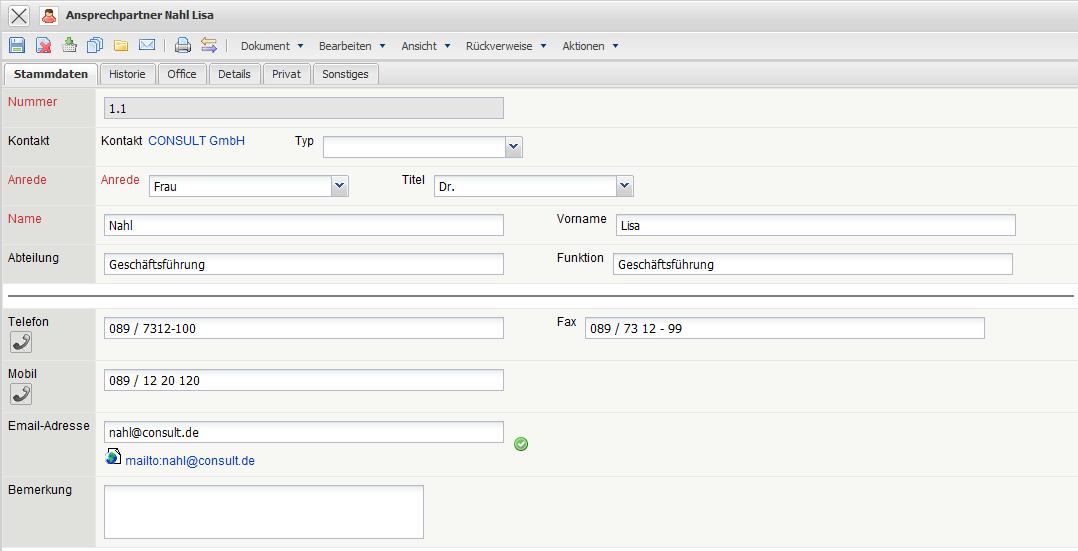1078x551 pixels.
Task: Dial the Mobil number via phone icon
Action: coord(20,394)
